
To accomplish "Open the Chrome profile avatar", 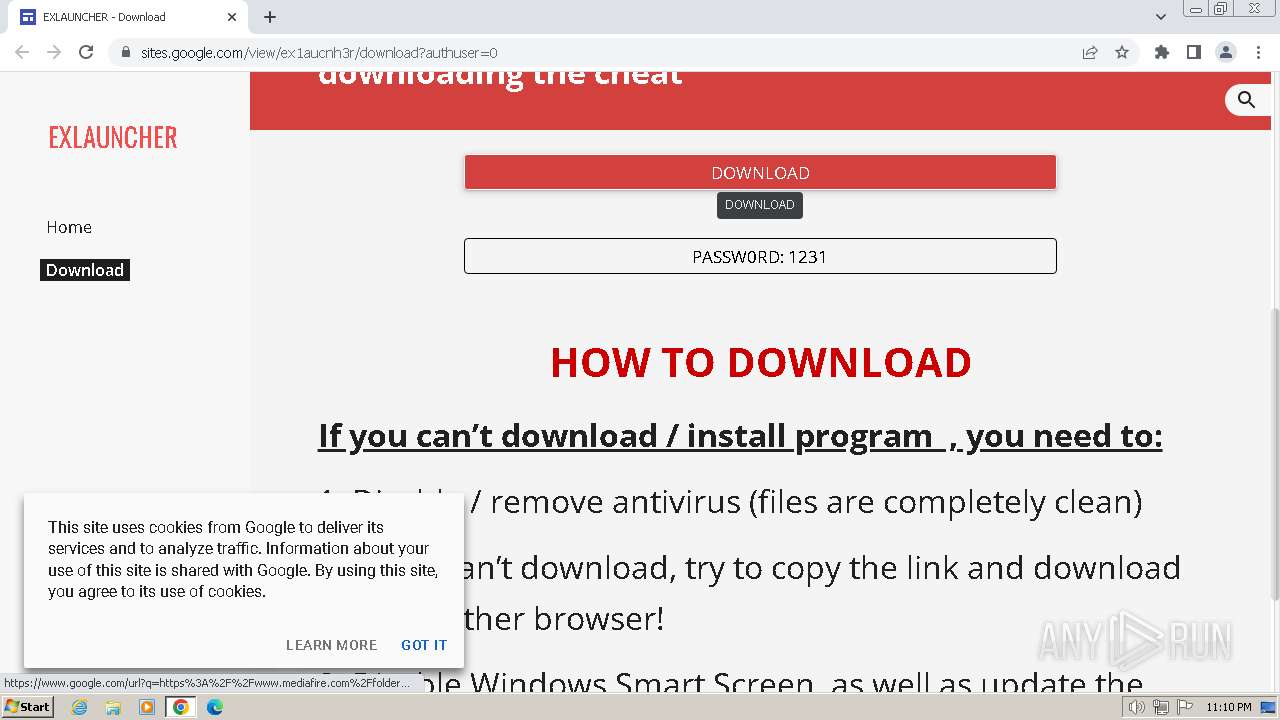I will pyautogui.click(x=1225, y=52).
